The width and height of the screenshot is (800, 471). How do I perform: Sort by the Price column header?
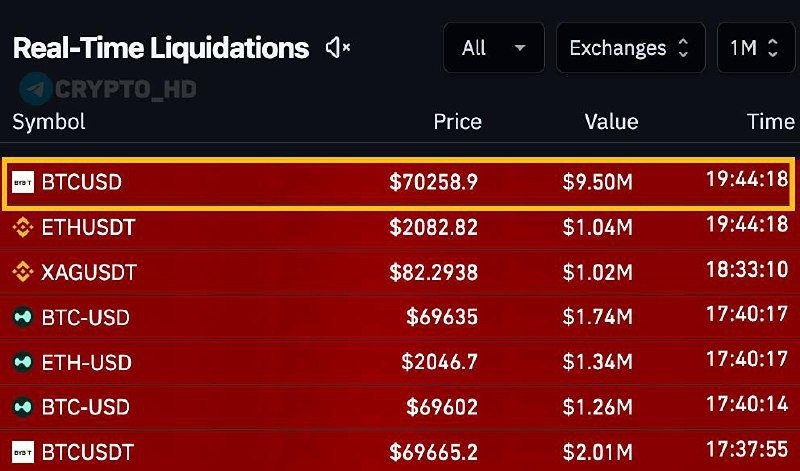[x=457, y=122]
